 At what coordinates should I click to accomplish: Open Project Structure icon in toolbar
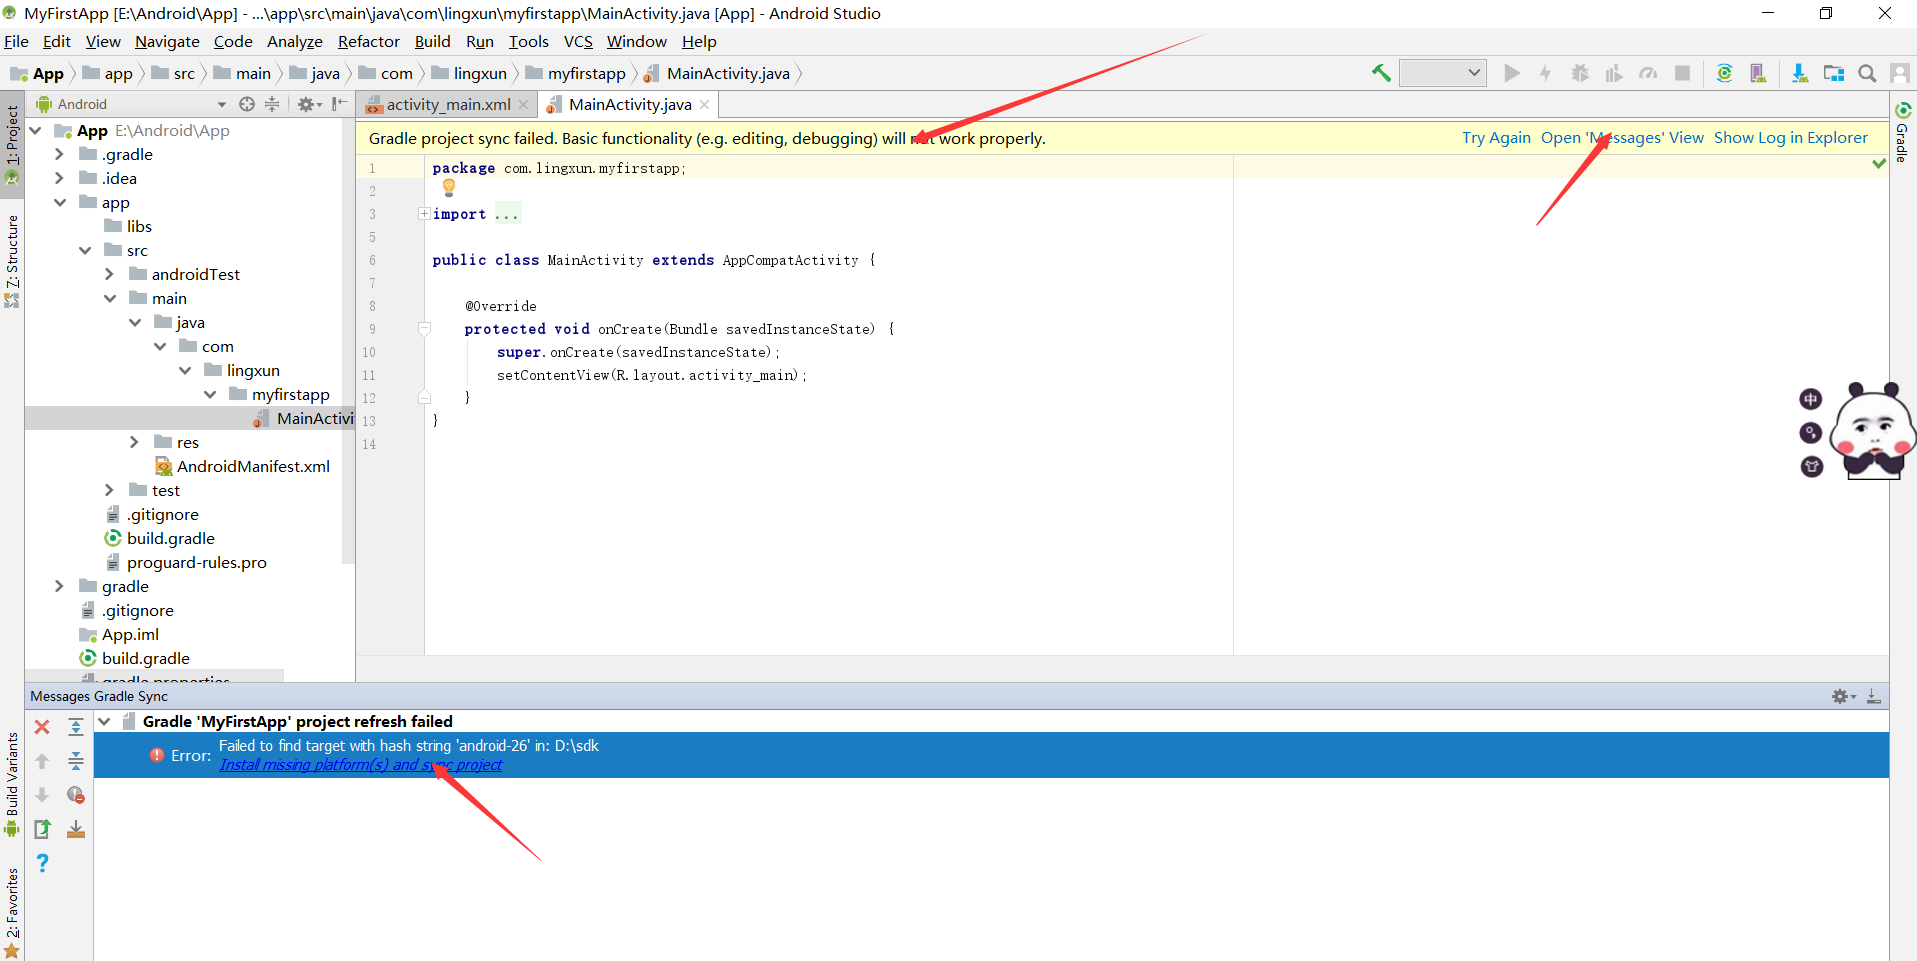[1834, 73]
